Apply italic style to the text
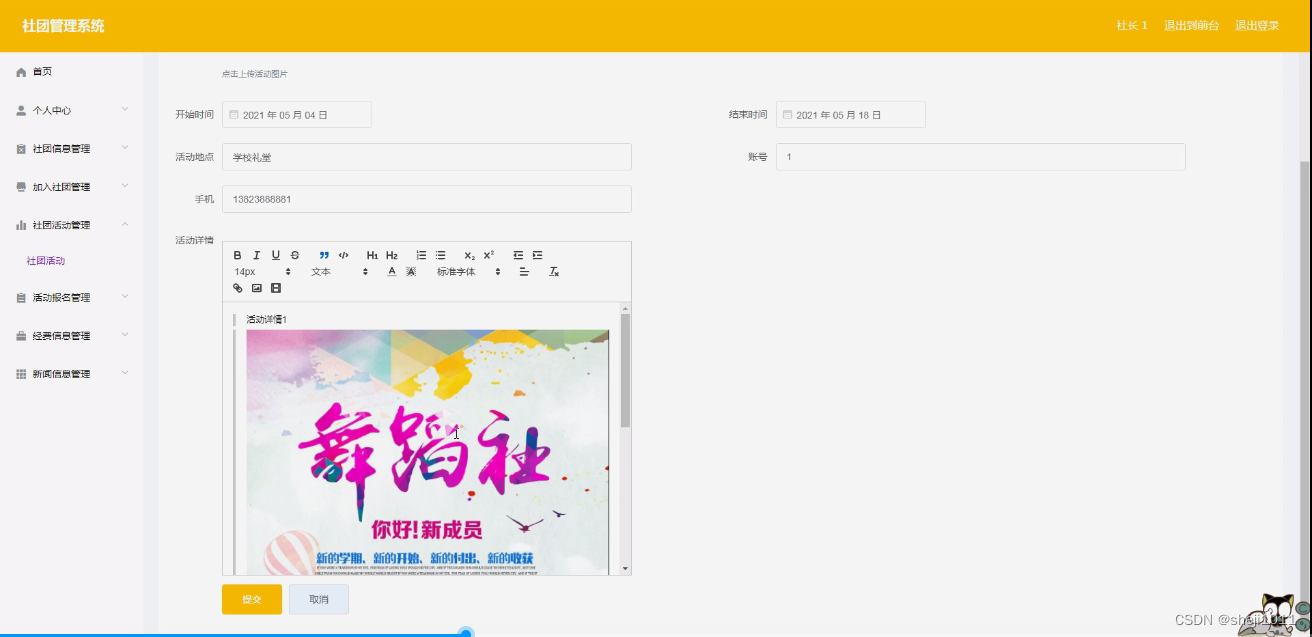The image size is (1312, 637). [256, 254]
